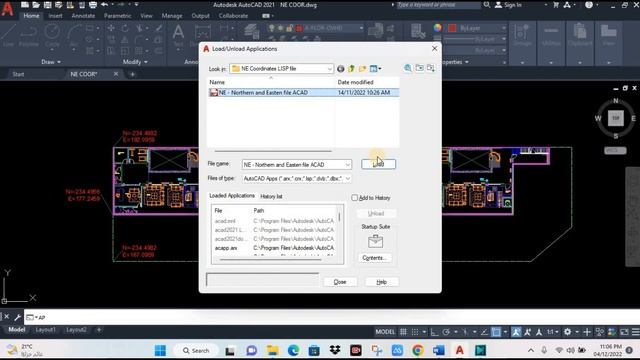Screen dimensions: 640x360
Task: Switch to Layout1 tab
Action: 45,329
